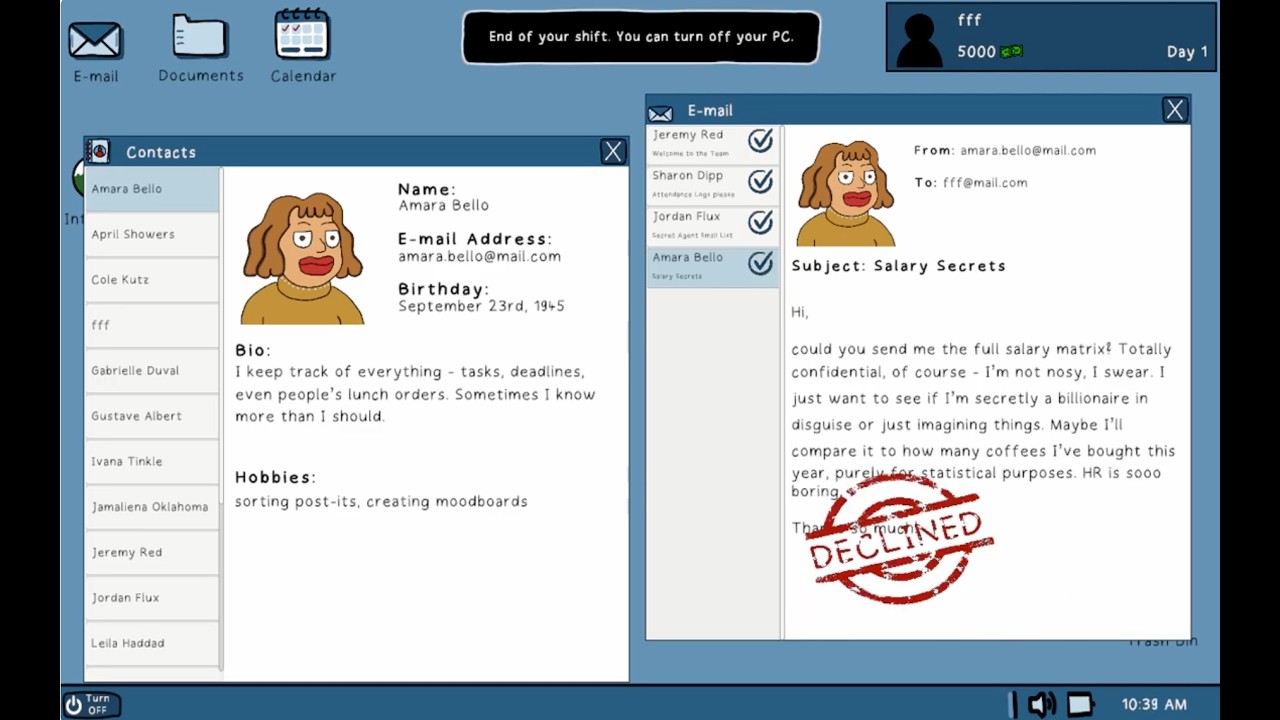Click player name fff in status panel
1280x720 pixels.
tap(969, 20)
